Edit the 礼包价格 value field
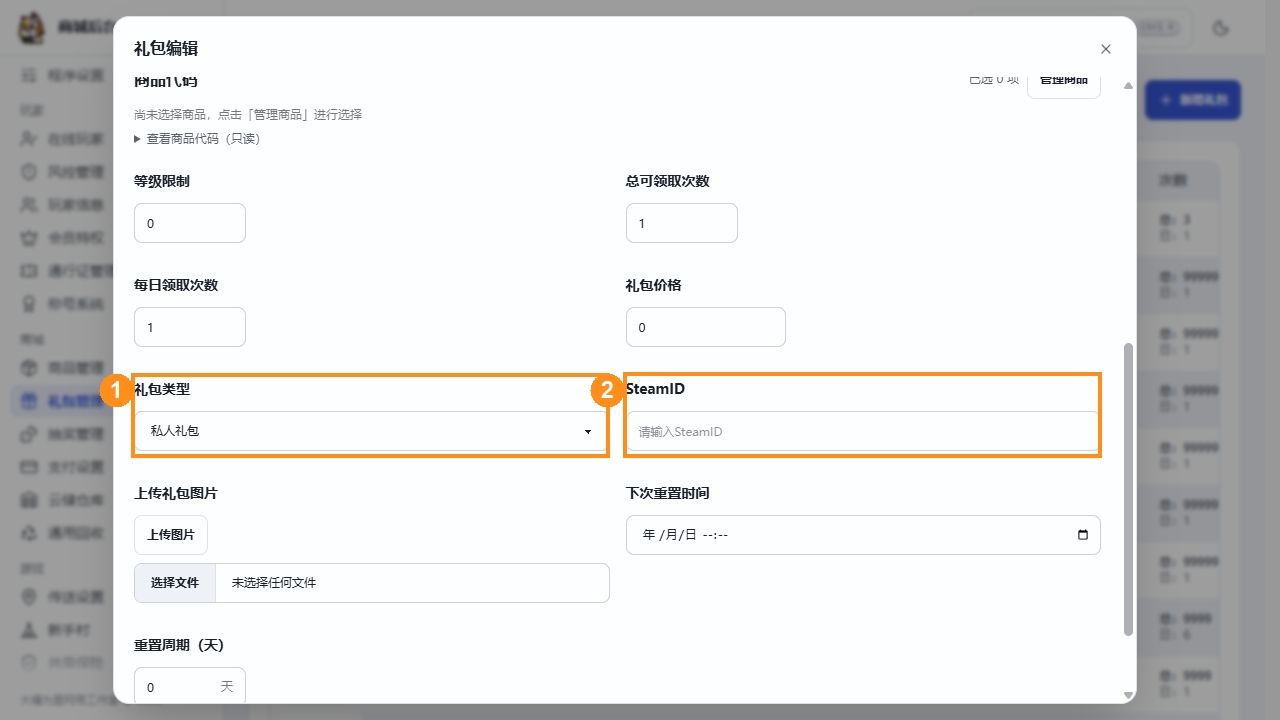This screenshot has height=720, width=1280. (x=706, y=327)
